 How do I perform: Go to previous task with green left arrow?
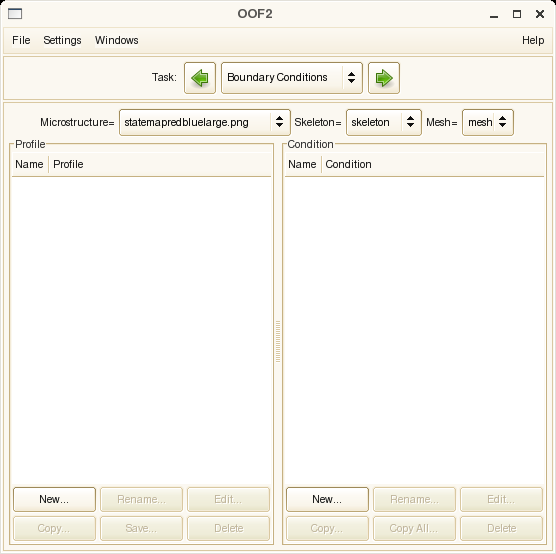pyautogui.click(x=200, y=78)
